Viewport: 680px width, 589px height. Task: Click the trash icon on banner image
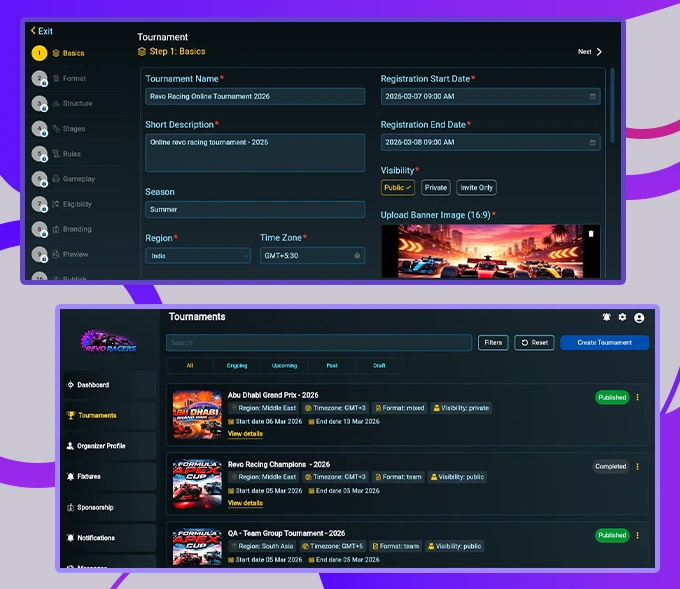(x=590, y=234)
